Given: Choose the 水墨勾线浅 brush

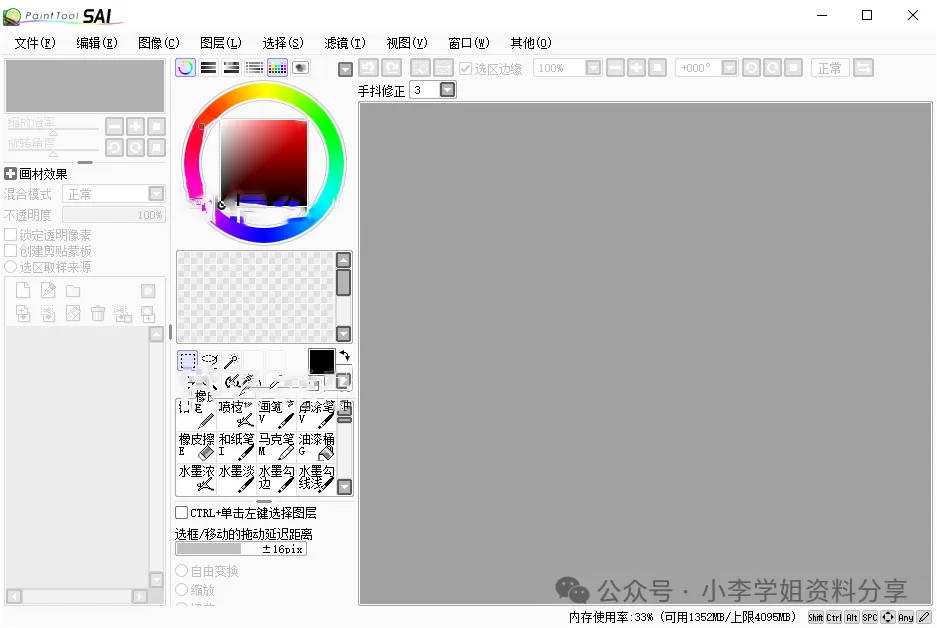Looking at the screenshot, I should [x=316, y=479].
